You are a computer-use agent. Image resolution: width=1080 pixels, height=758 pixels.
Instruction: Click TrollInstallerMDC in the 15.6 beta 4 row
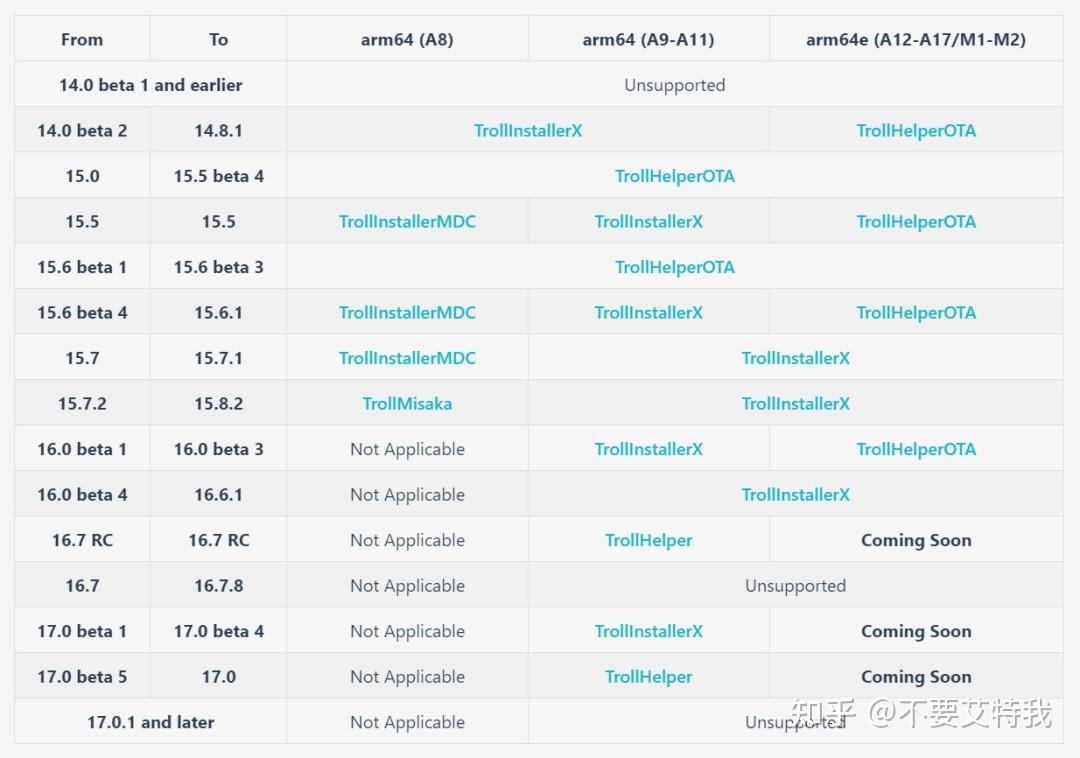click(x=407, y=313)
